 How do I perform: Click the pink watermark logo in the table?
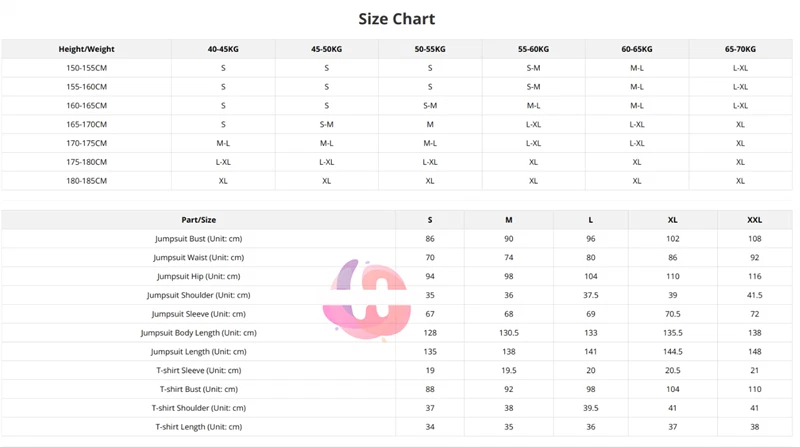click(x=367, y=300)
